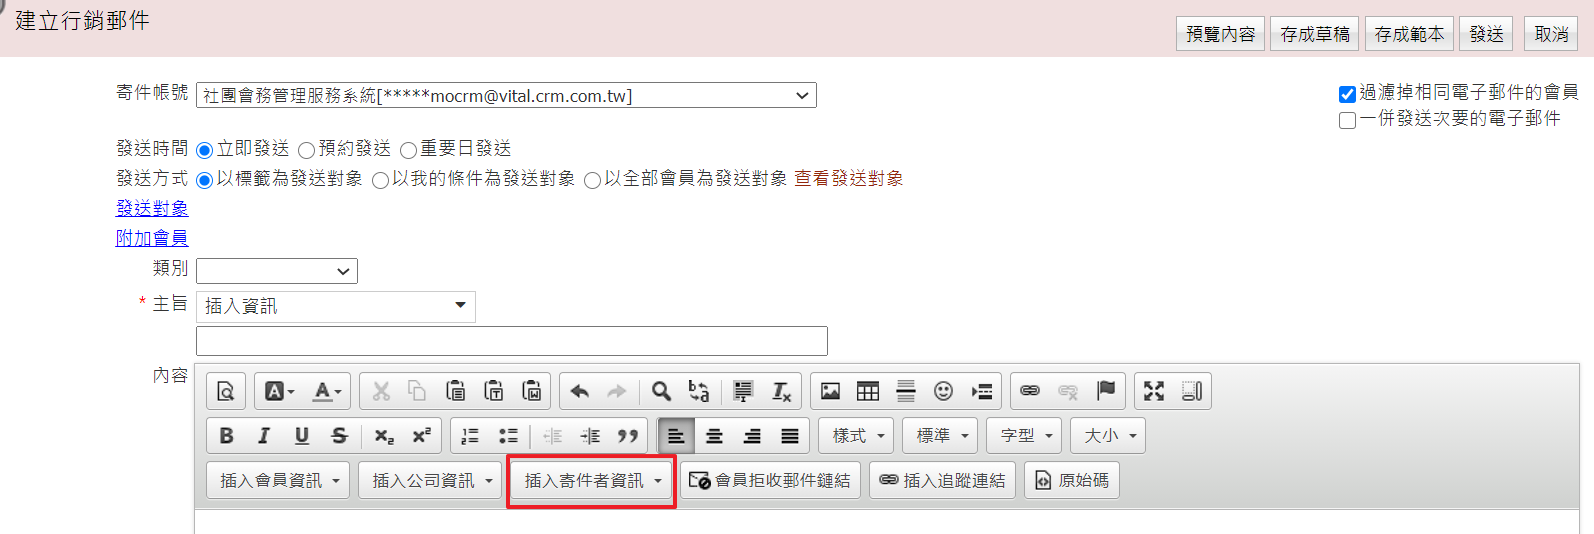Insert a bulleted list

click(509, 436)
